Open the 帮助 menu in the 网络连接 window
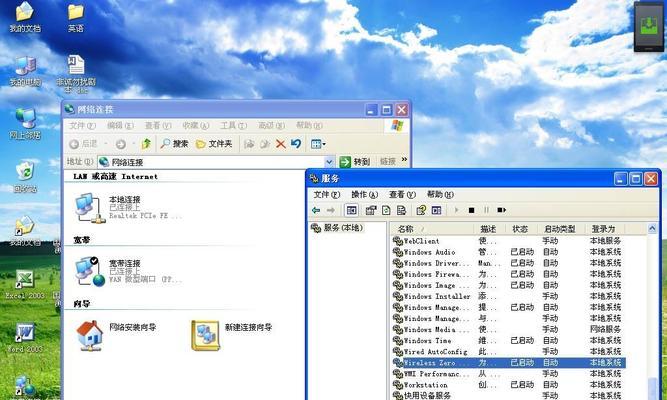The image size is (667, 400). point(309,126)
